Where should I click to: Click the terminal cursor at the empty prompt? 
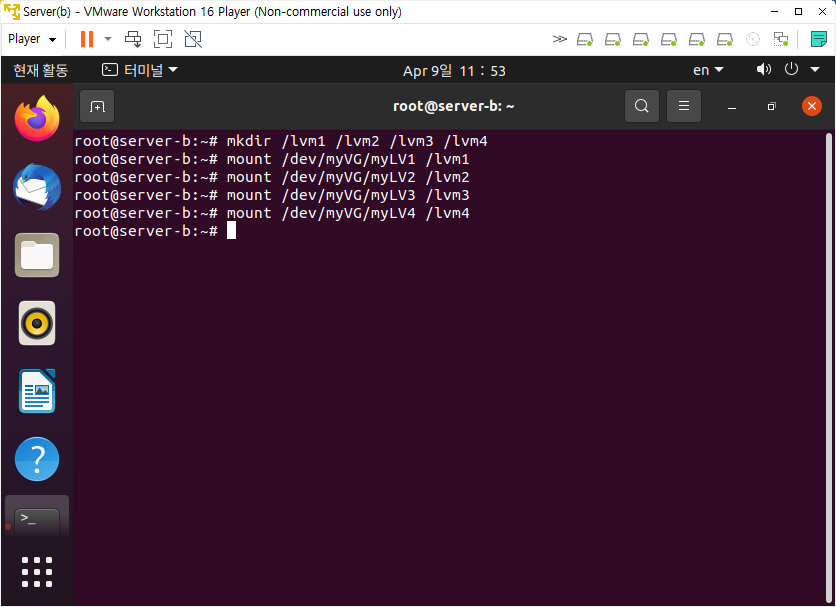(231, 231)
